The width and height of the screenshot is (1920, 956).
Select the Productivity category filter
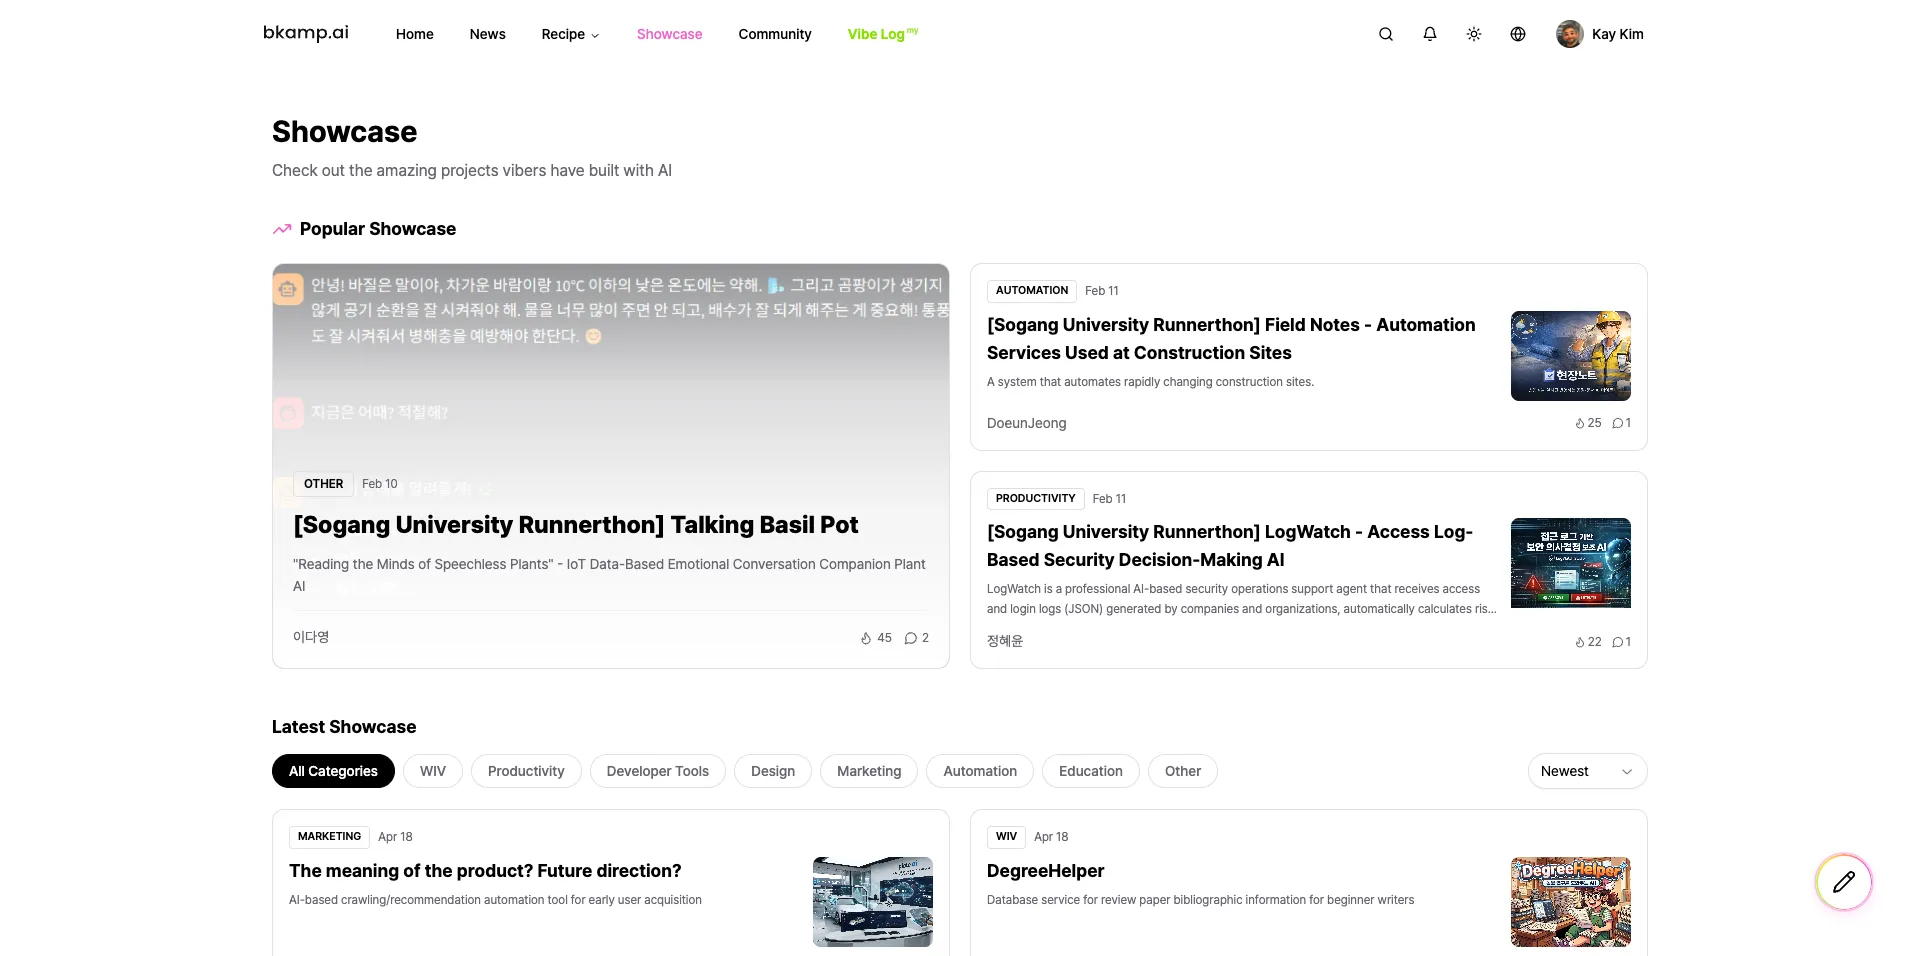[x=526, y=771]
